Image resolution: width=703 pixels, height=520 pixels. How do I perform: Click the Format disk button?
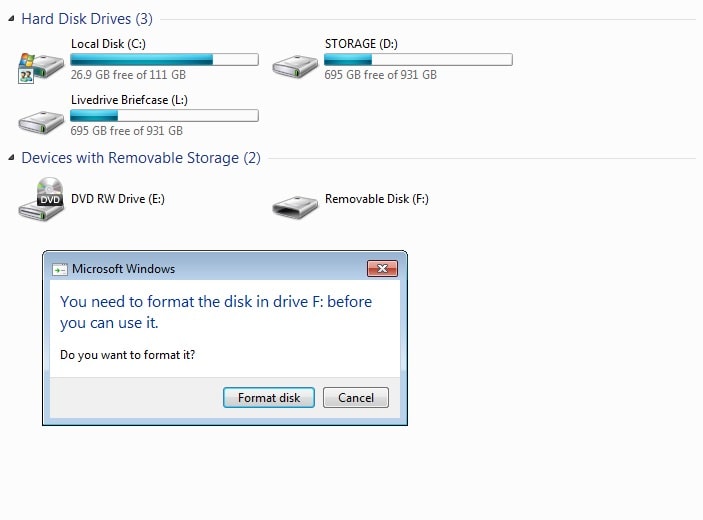click(x=269, y=398)
